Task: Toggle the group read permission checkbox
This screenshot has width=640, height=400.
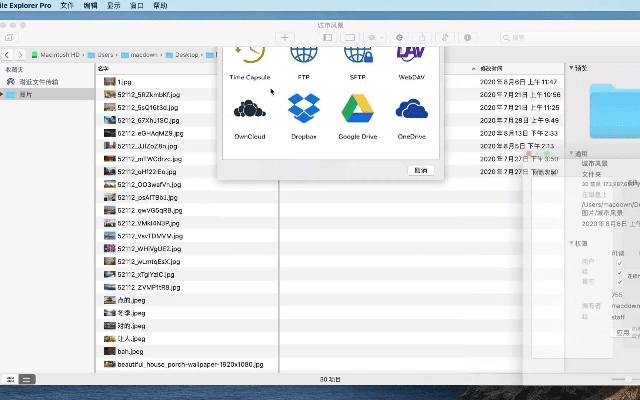Action: click(x=620, y=273)
